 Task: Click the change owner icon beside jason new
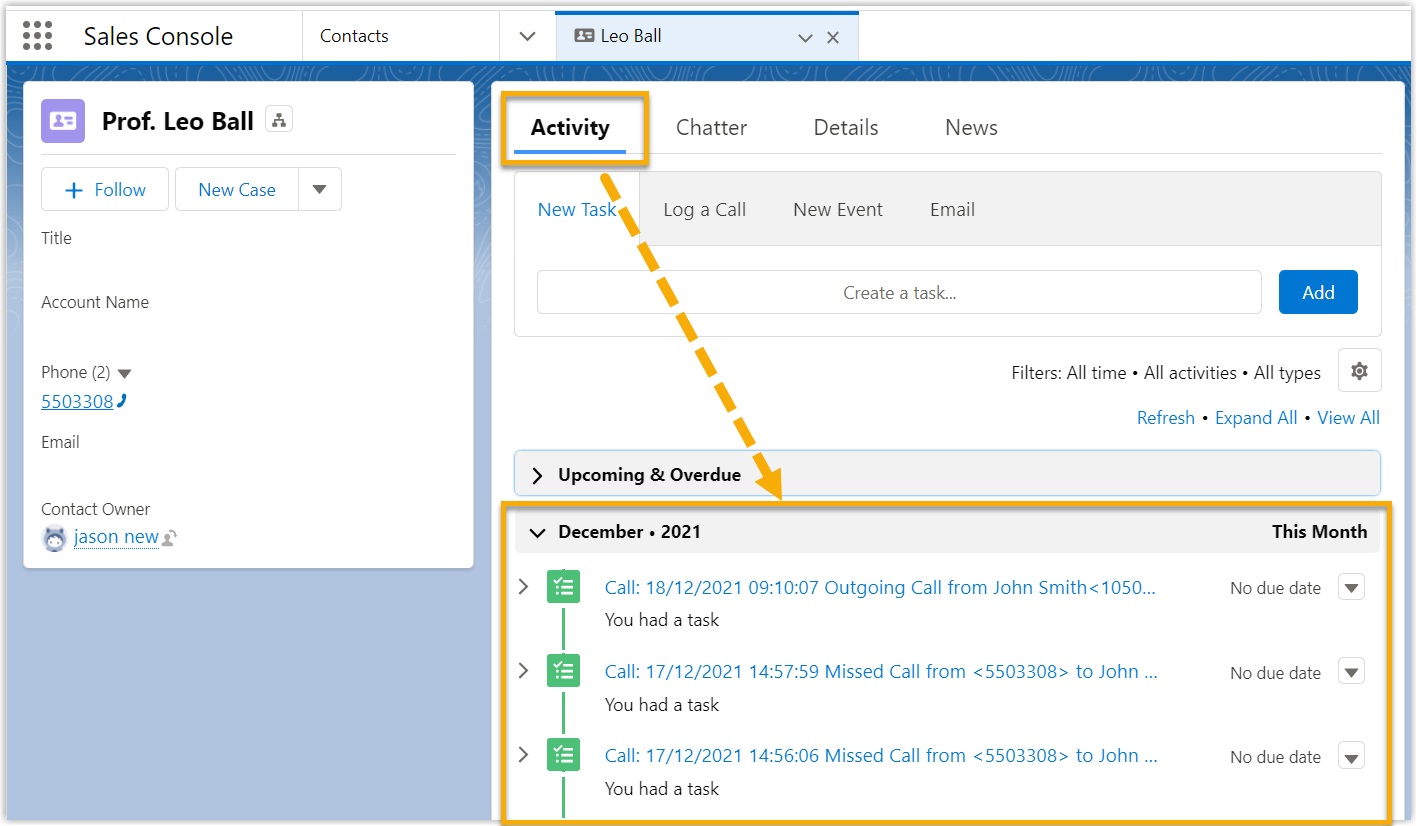(170, 538)
